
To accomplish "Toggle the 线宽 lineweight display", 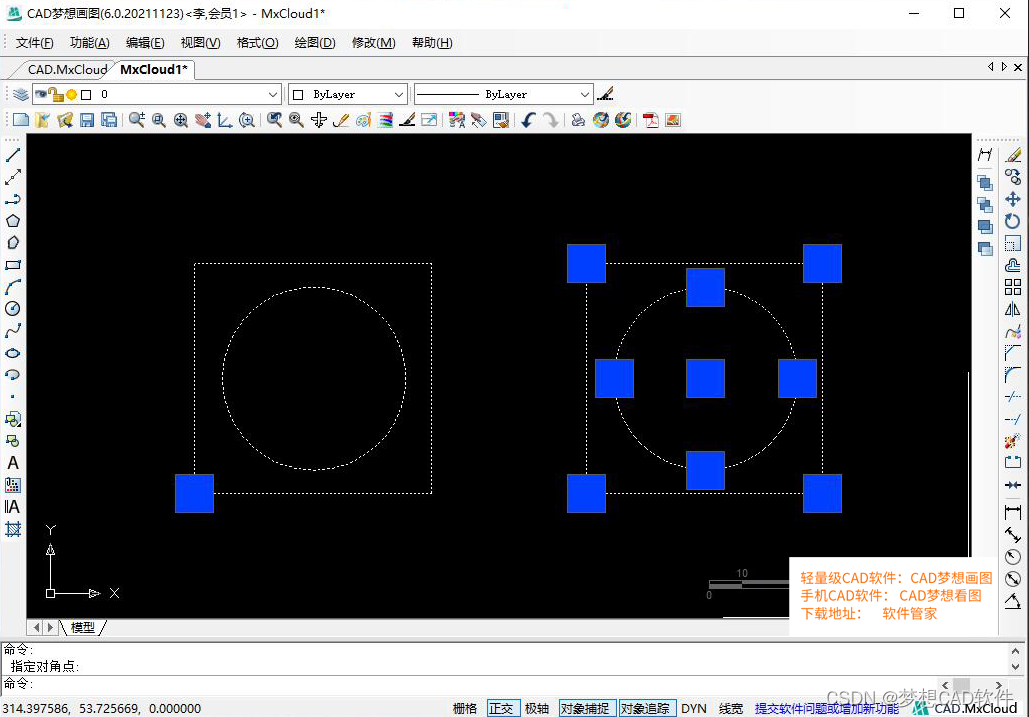I will click(x=730, y=708).
